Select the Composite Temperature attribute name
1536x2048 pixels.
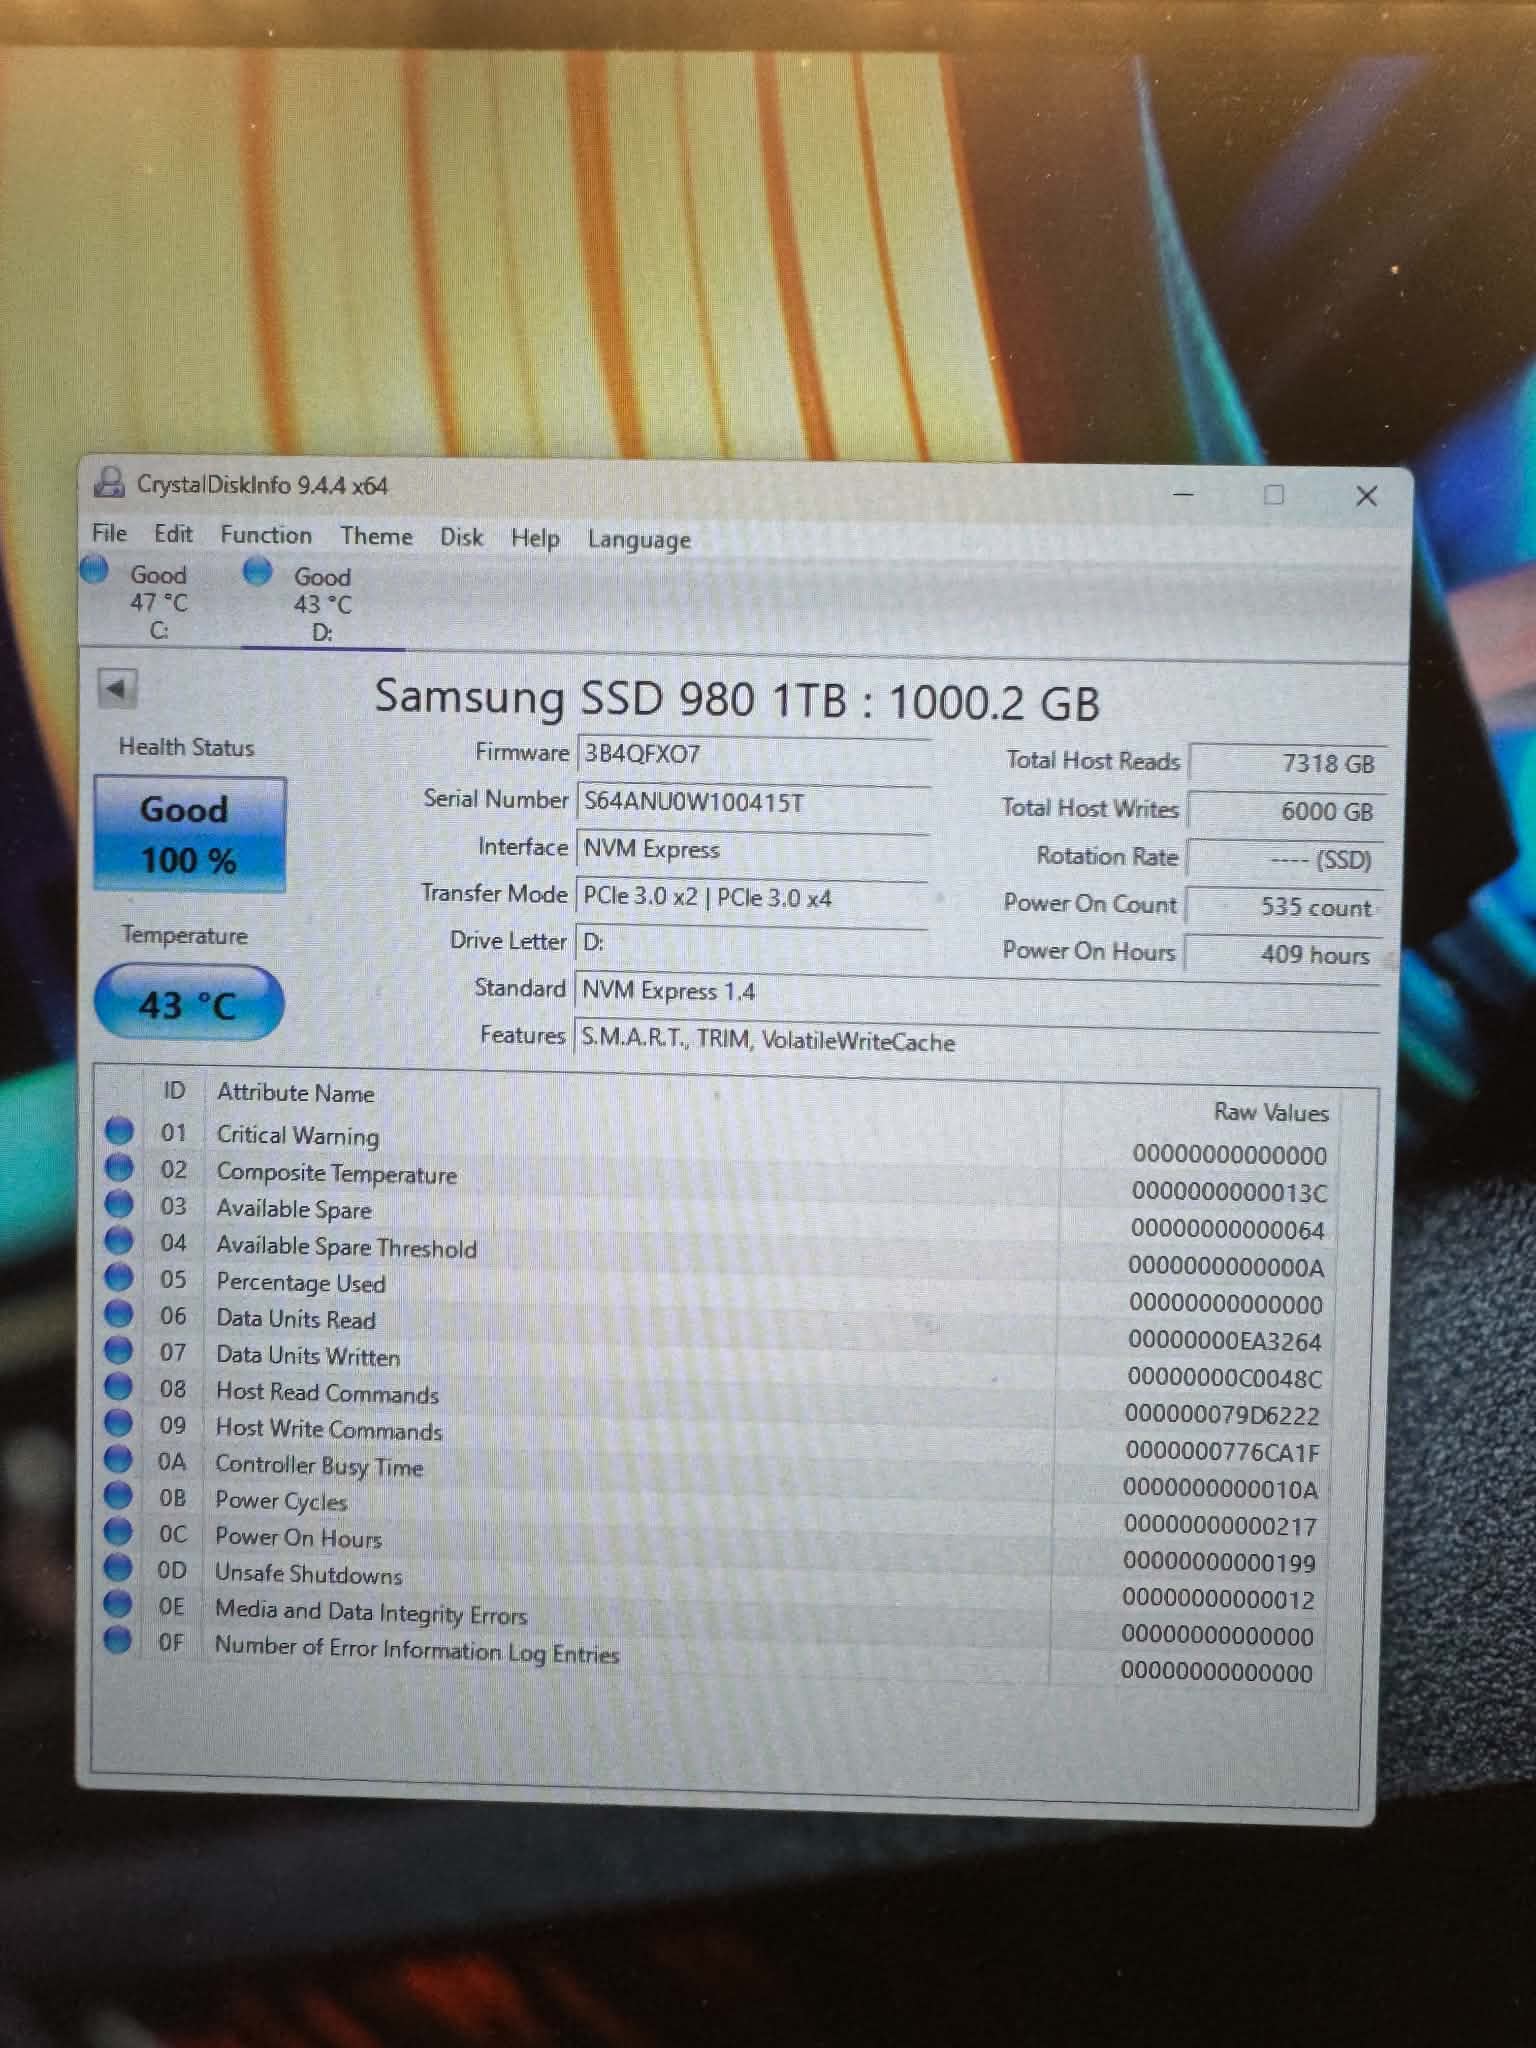pyautogui.click(x=336, y=1173)
